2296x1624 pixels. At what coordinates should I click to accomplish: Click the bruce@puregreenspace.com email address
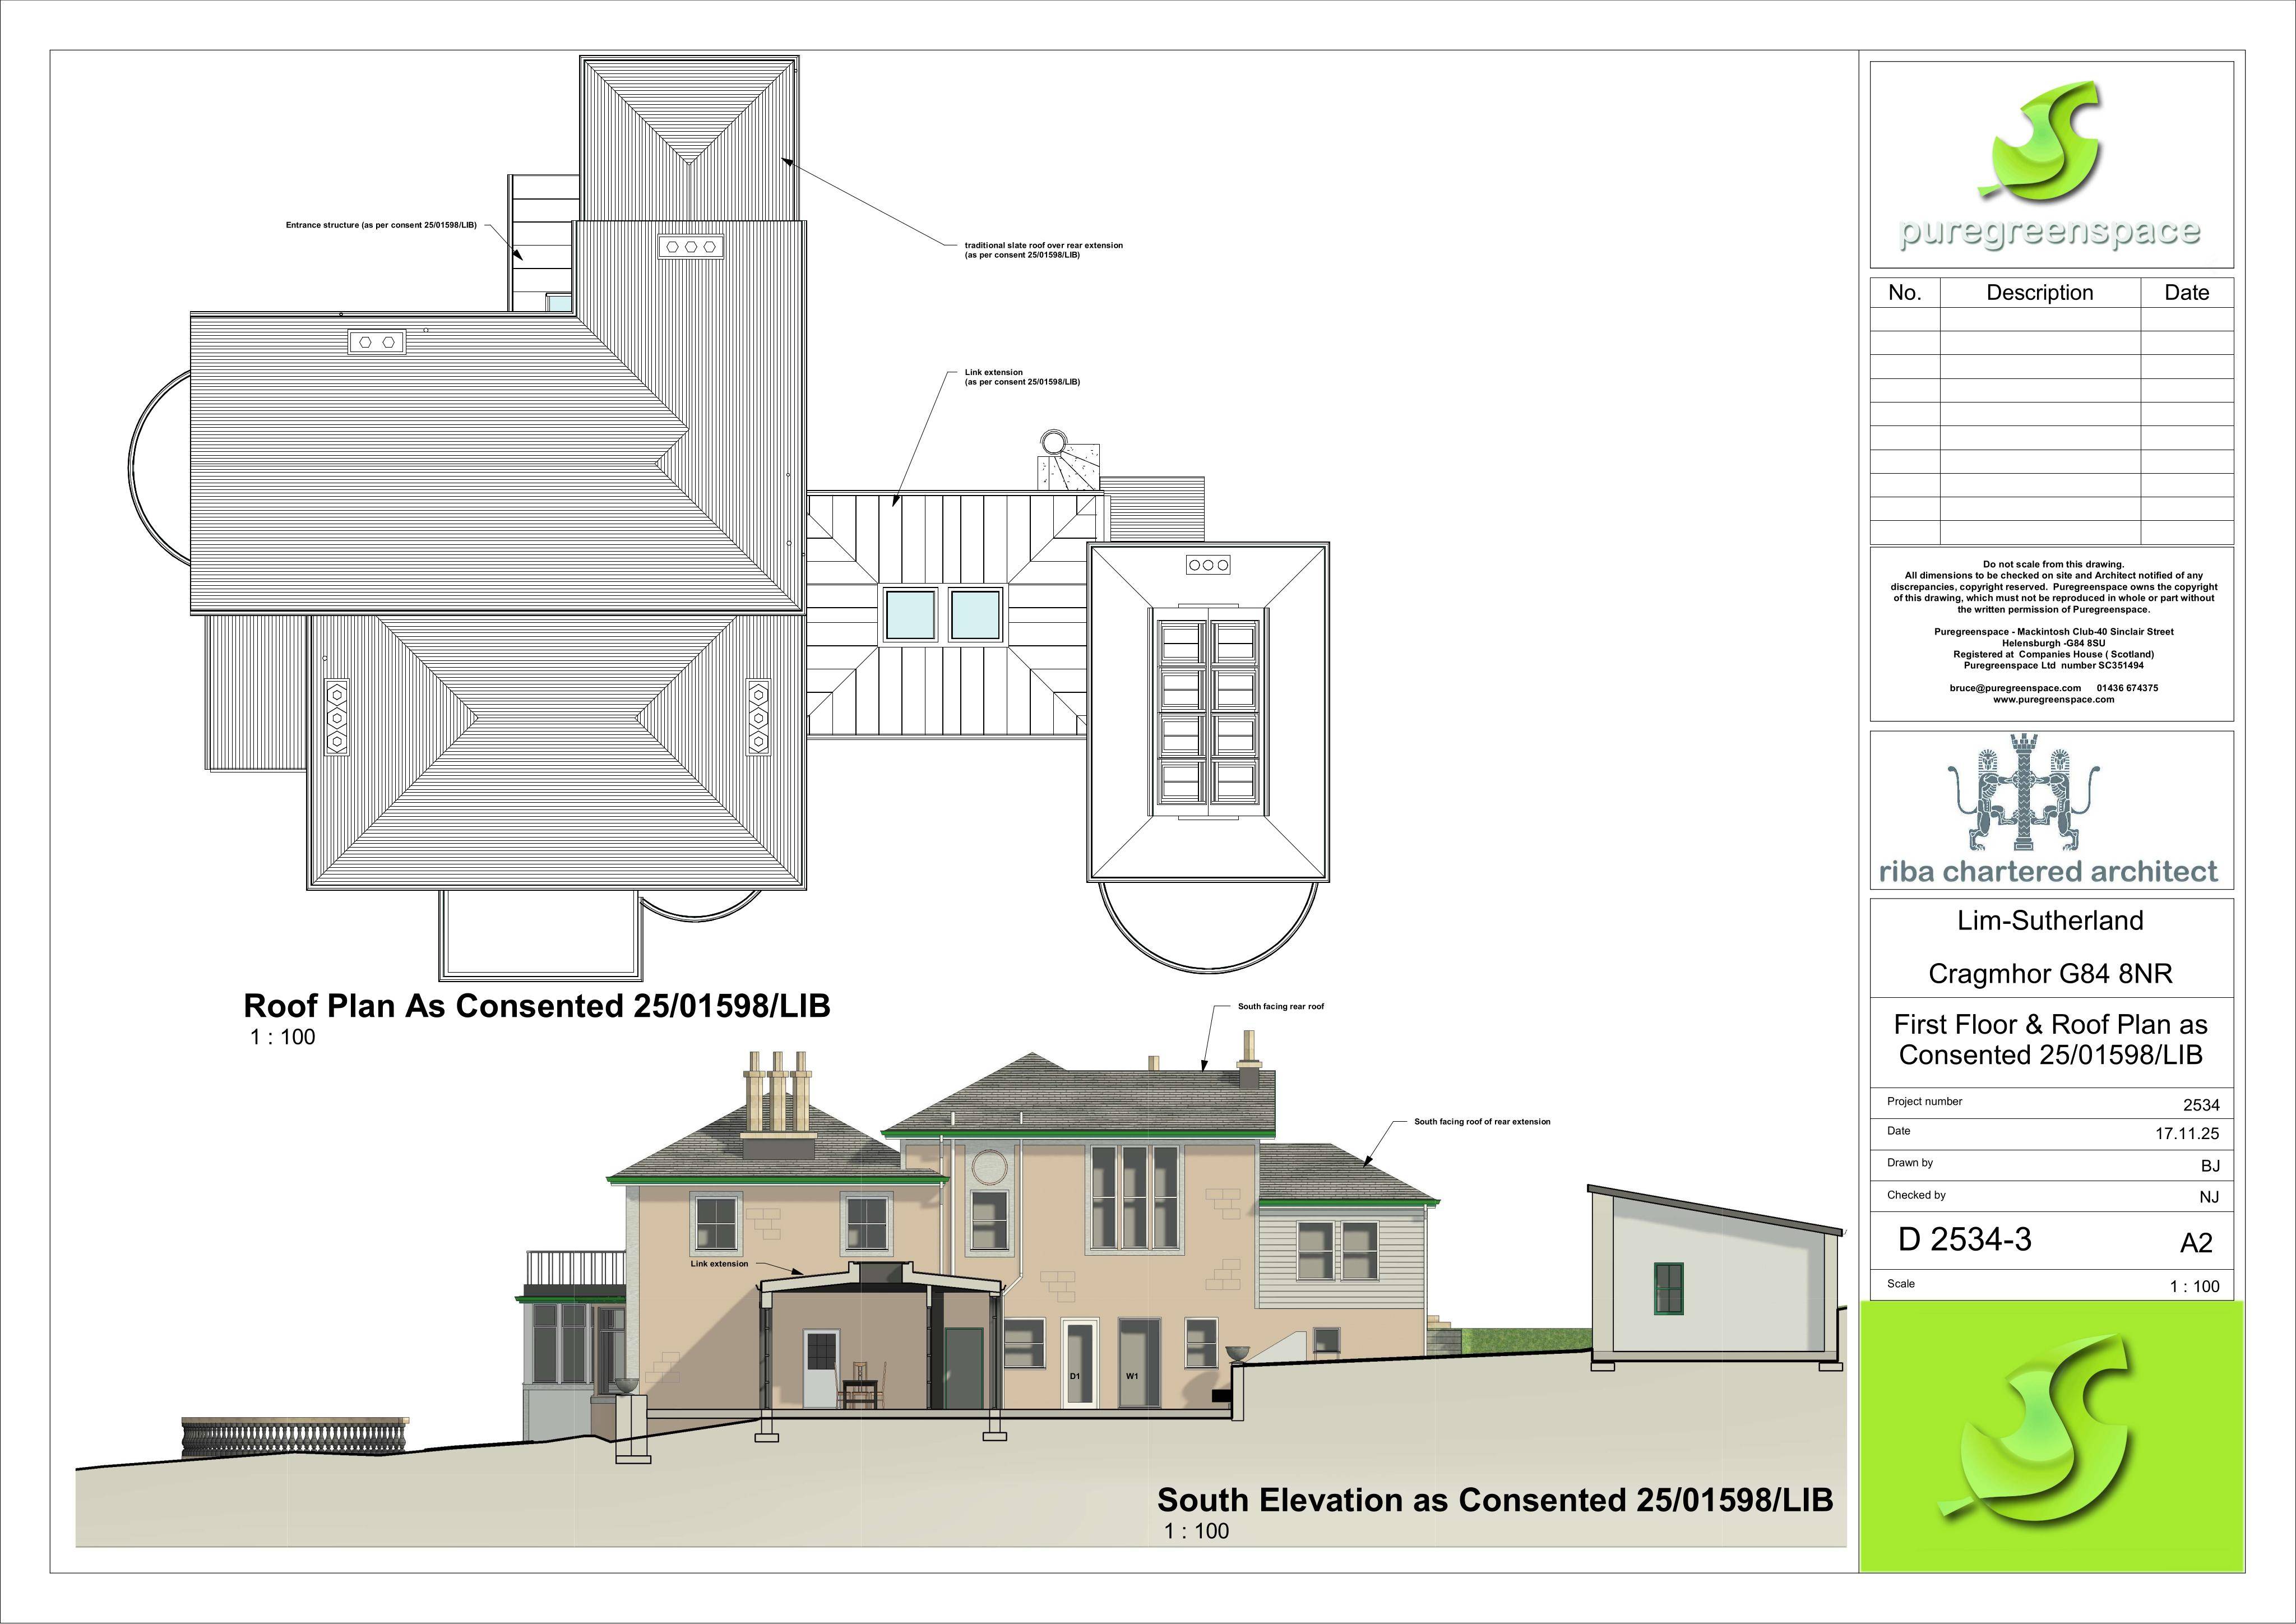tap(2015, 688)
